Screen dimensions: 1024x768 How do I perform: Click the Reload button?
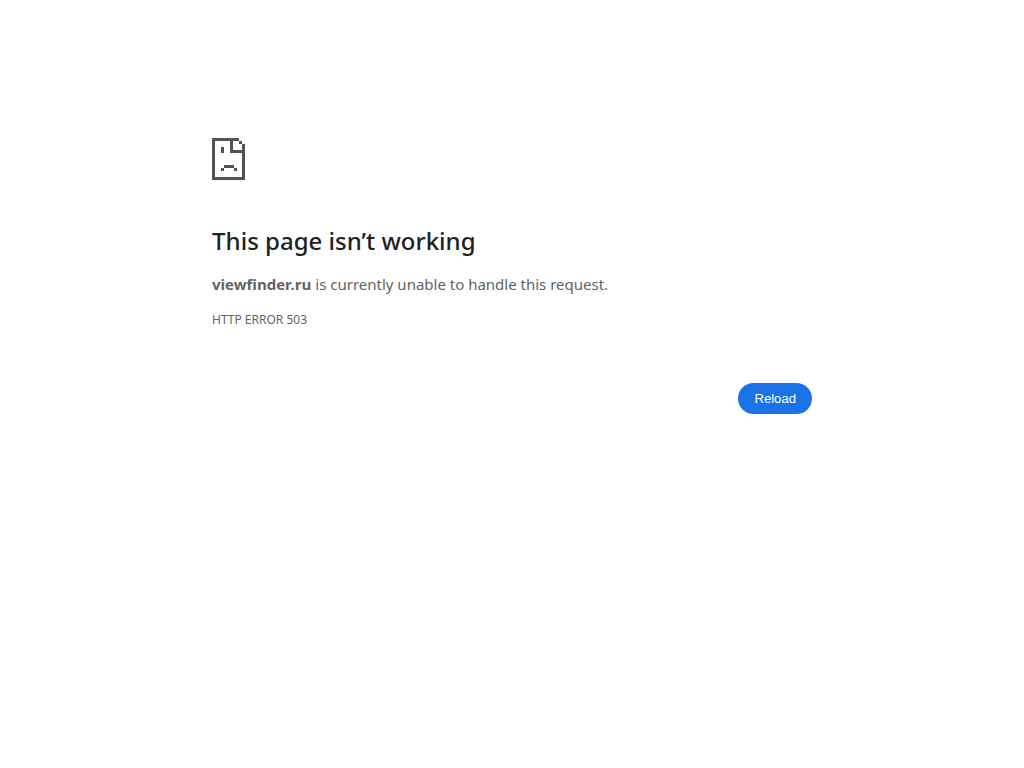[x=775, y=398]
